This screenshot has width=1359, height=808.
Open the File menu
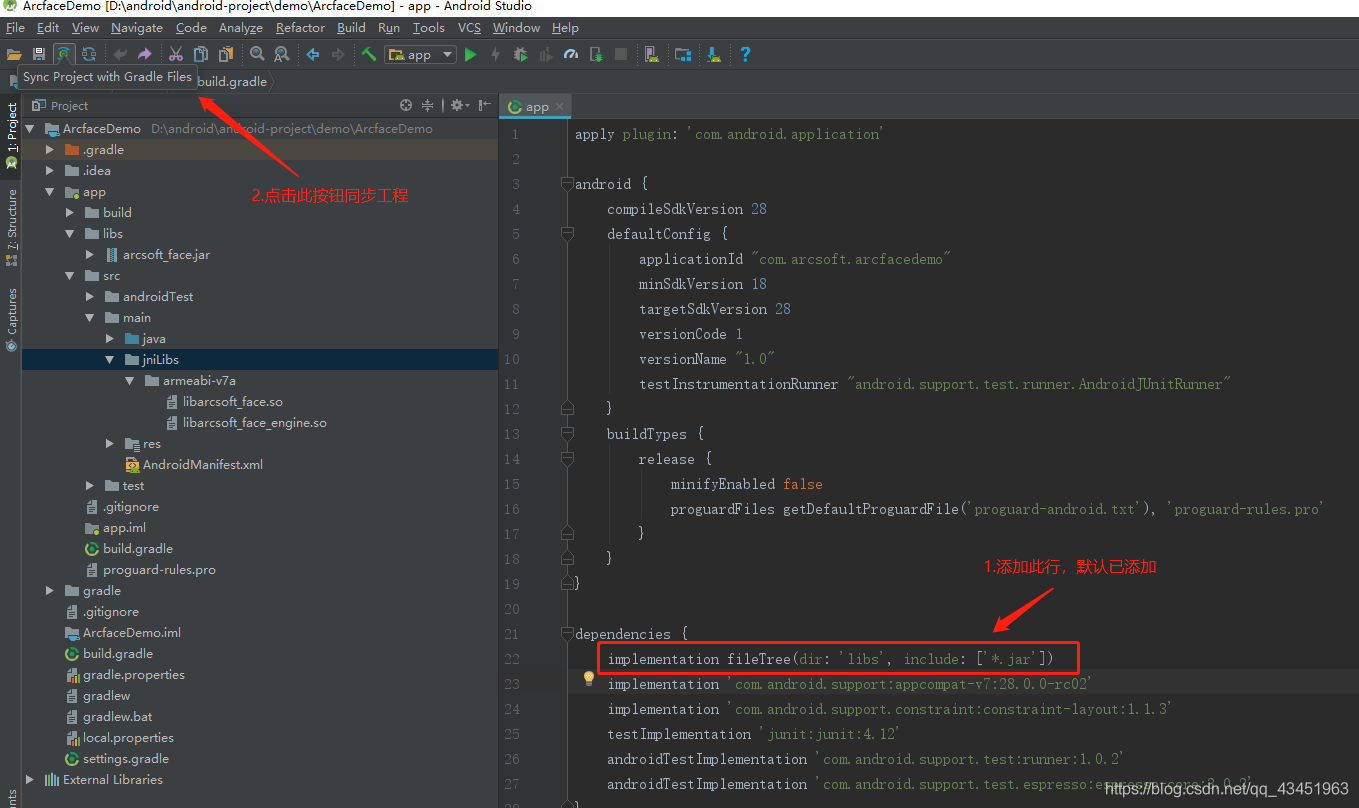(x=15, y=27)
